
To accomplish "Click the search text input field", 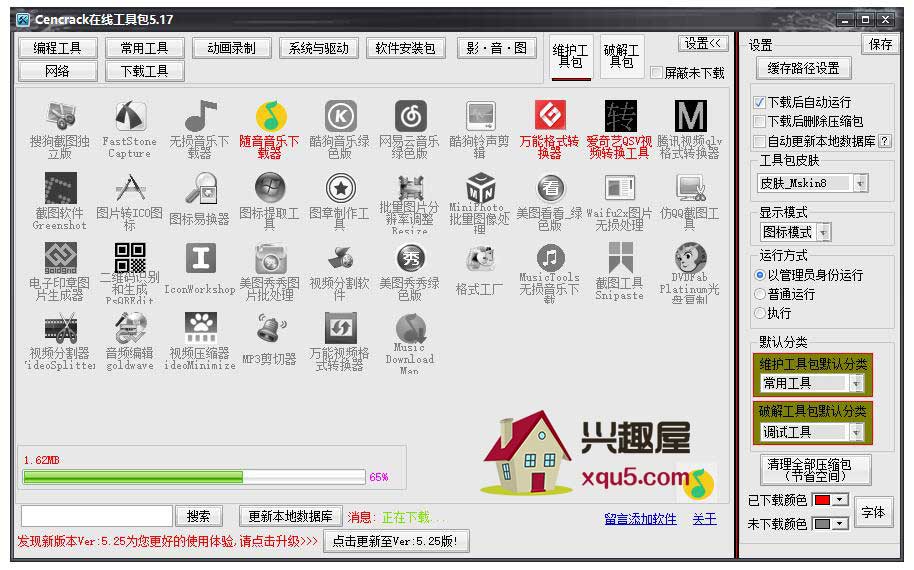I will point(97,516).
